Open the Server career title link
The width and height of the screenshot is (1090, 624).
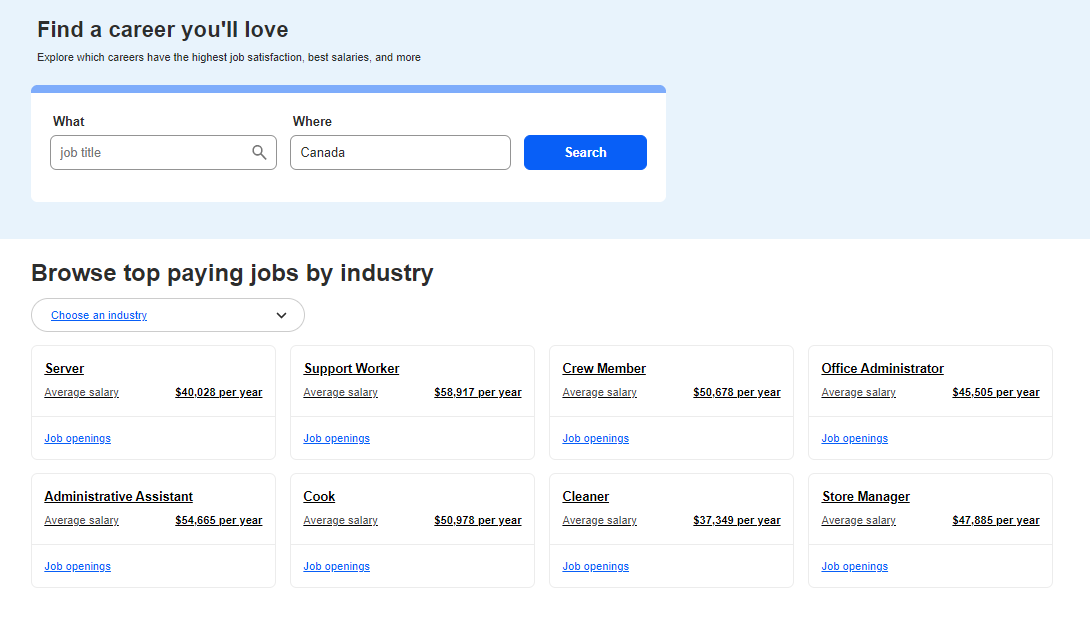click(x=64, y=368)
